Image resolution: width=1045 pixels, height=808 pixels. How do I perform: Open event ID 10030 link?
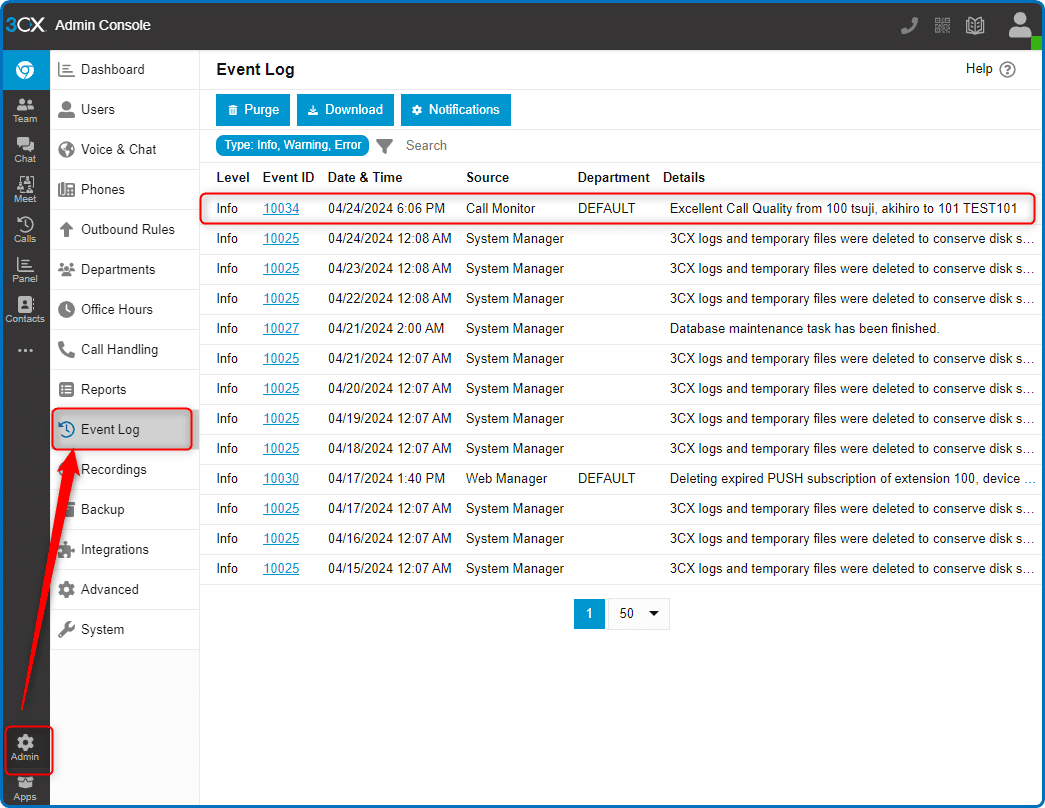(x=281, y=479)
